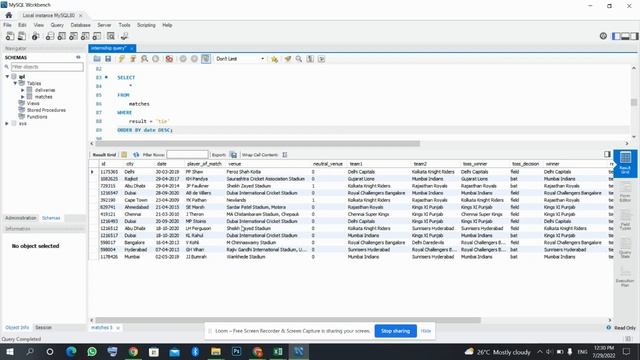This screenshot has width=640, height=360.
Task: Toggle the word wrap icon in the editor toolbar
Action: 322,59
